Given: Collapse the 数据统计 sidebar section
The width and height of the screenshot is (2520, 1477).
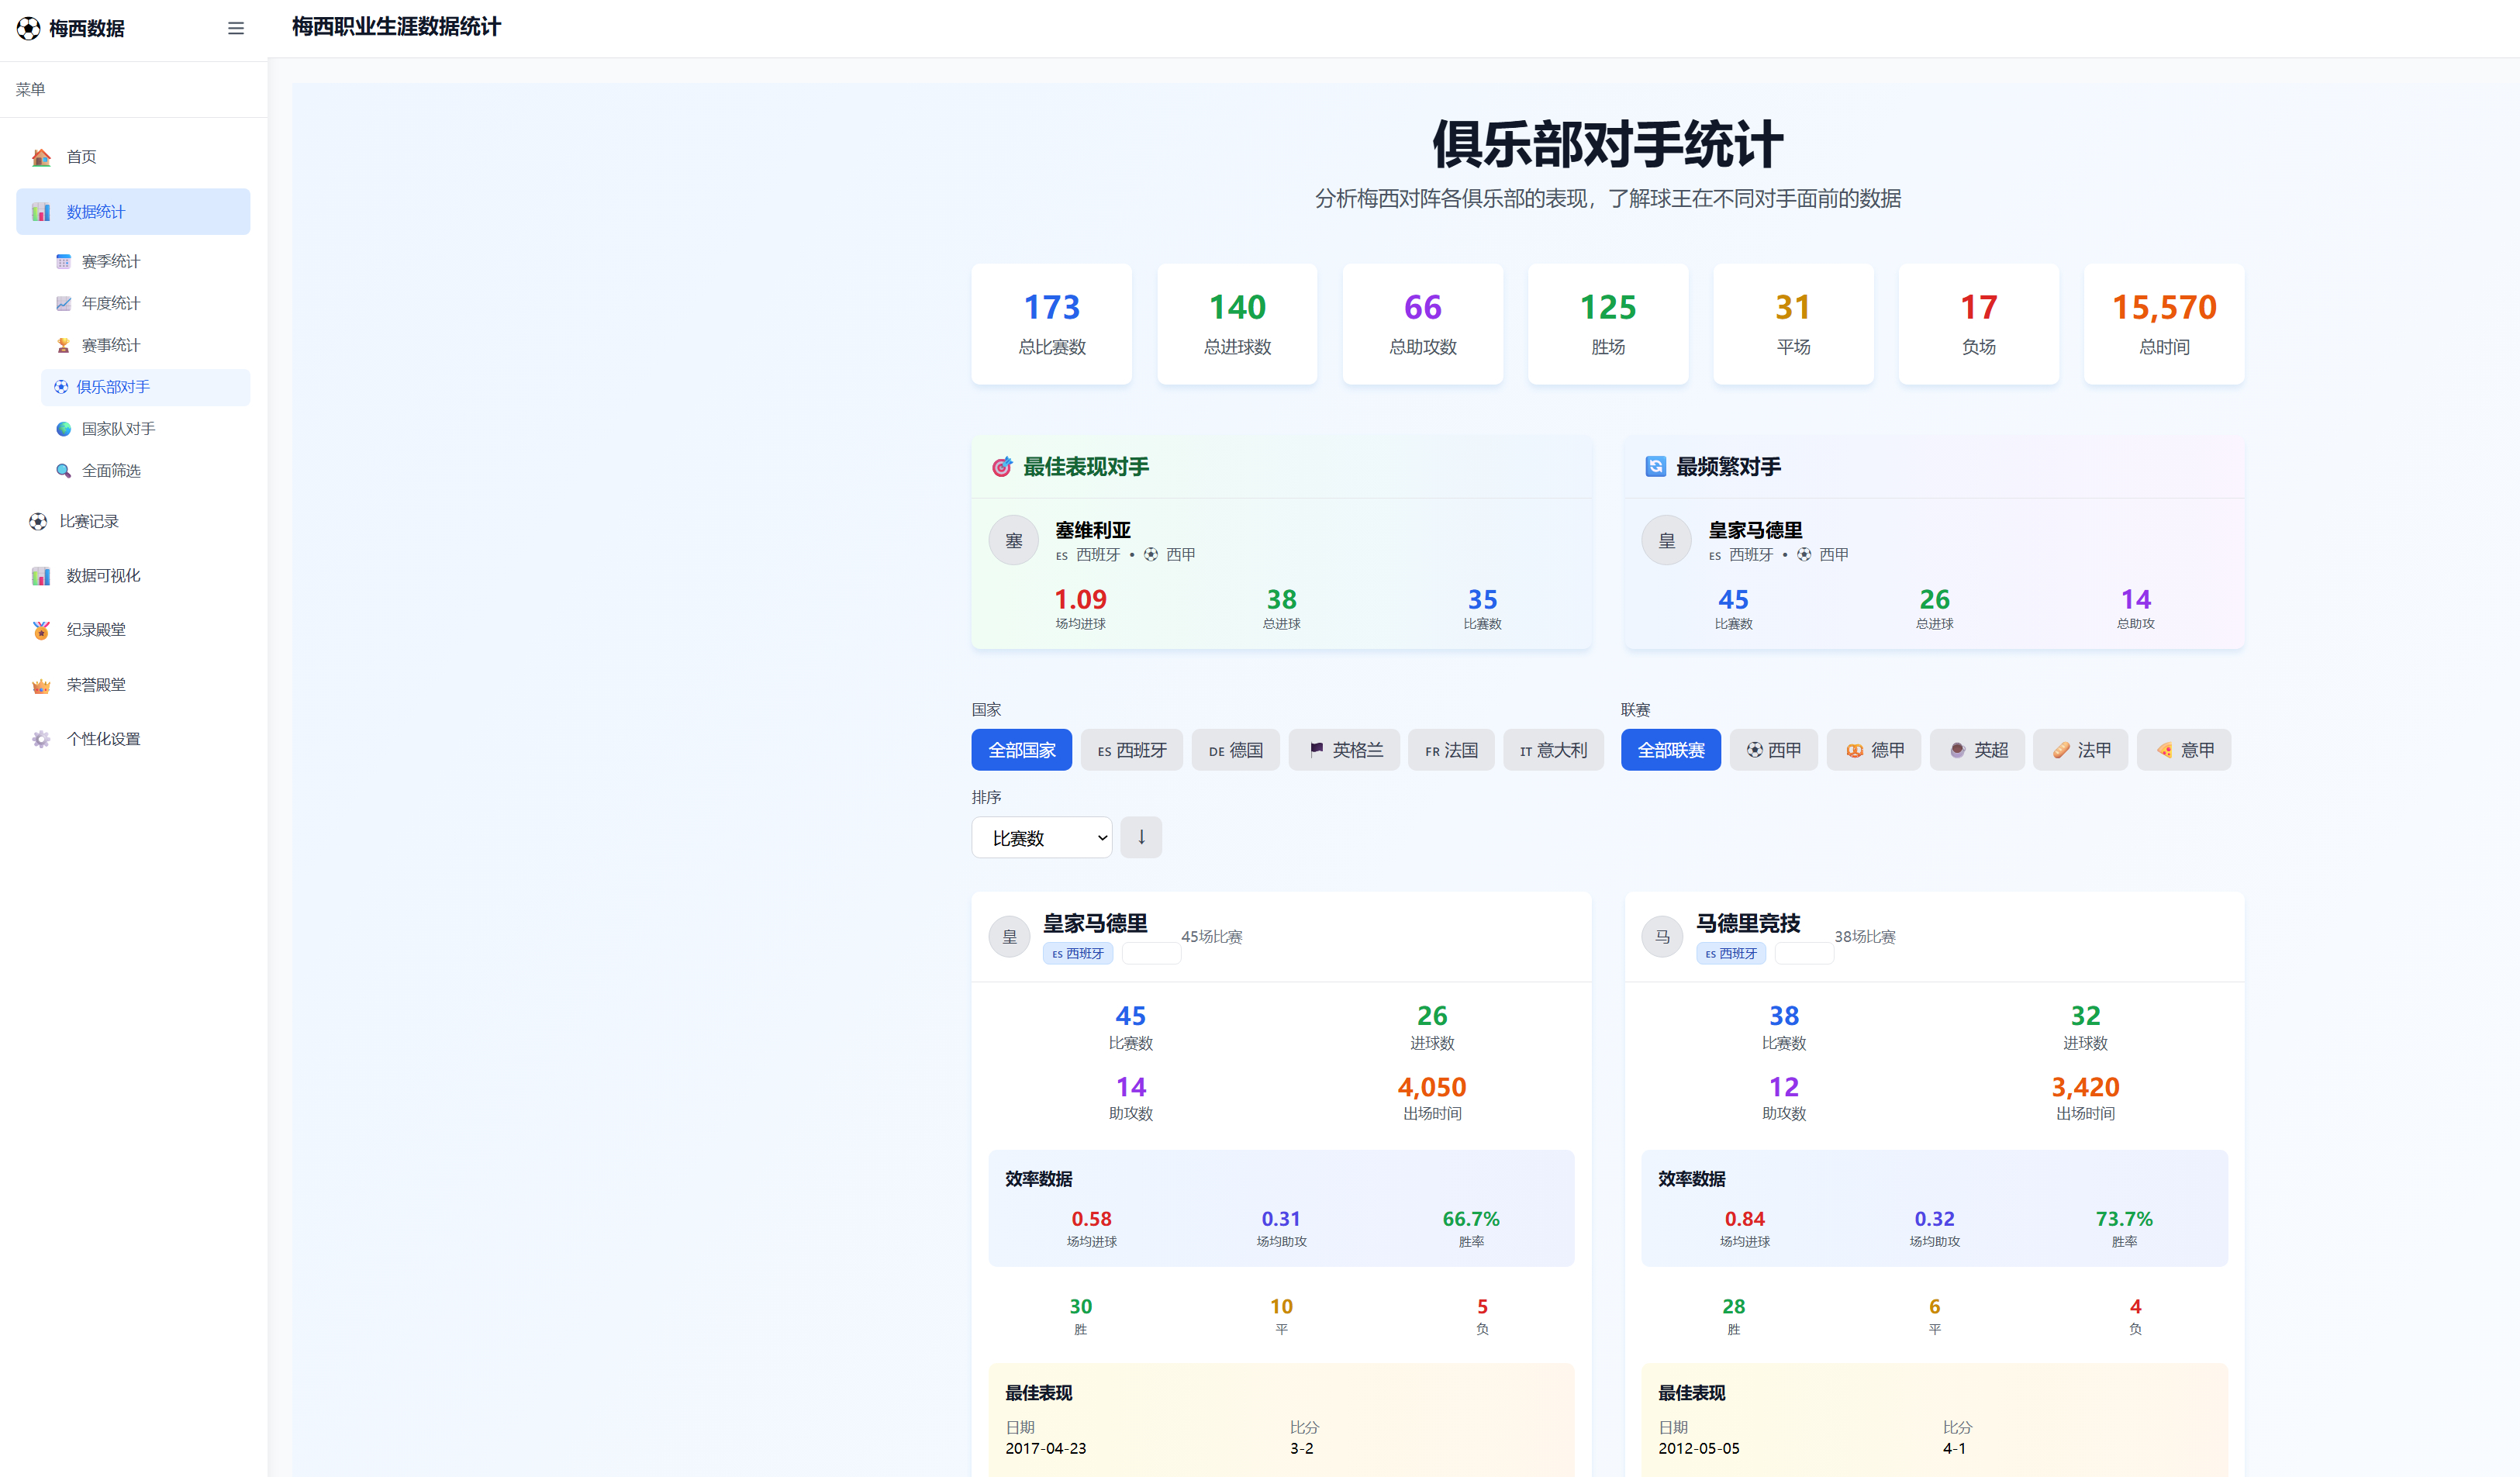Looking at the screenshot, I should tap(133, 212).
